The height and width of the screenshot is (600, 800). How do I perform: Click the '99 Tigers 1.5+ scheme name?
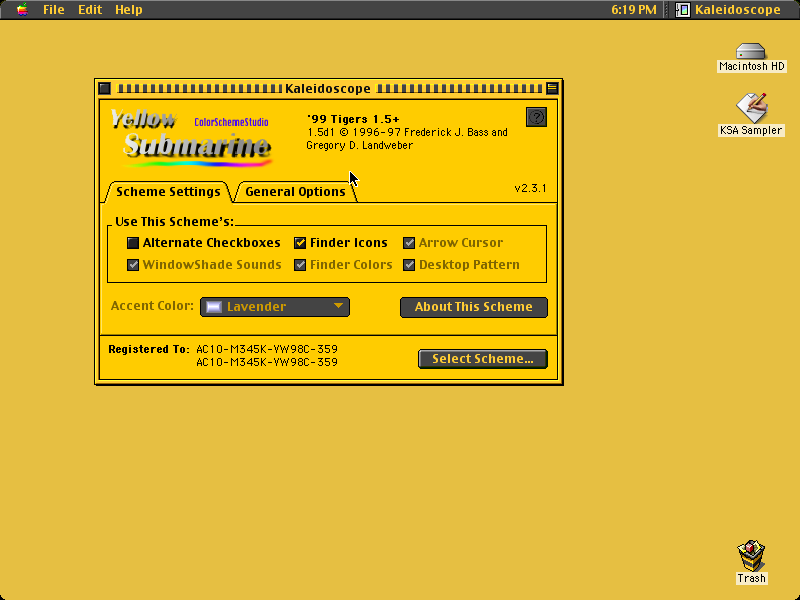(353, 119)
